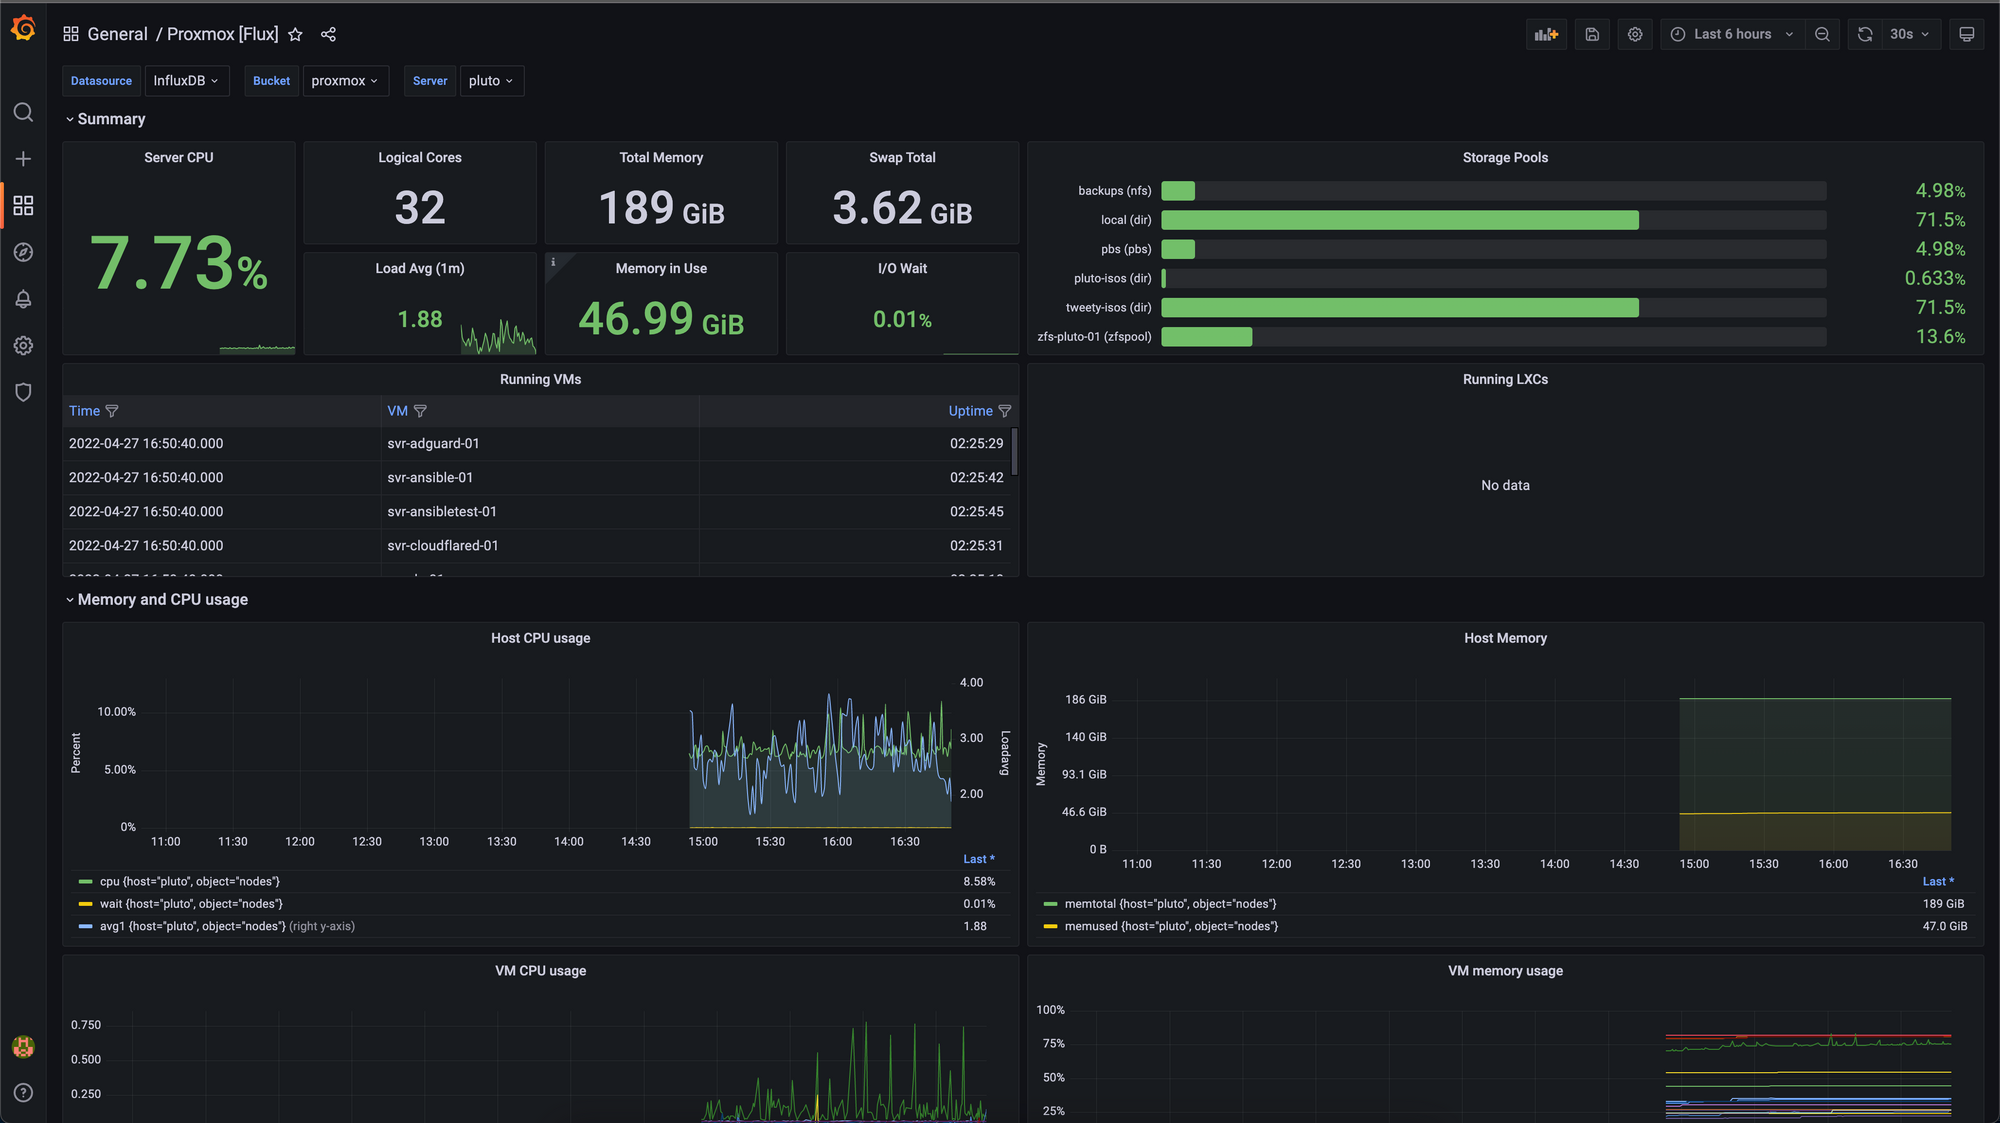The width and height of the screenshot is (2000, 1123).
Task: Click the Running VMs table scrollbar
Action: [1014, 452]
